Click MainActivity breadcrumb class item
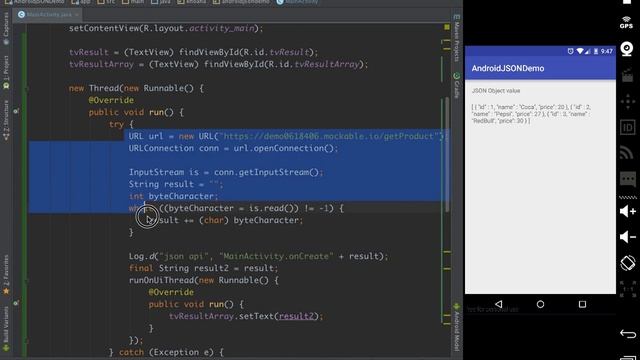This screenshot has width=640, height=360. pyautogui.click(x=298, y=2)
